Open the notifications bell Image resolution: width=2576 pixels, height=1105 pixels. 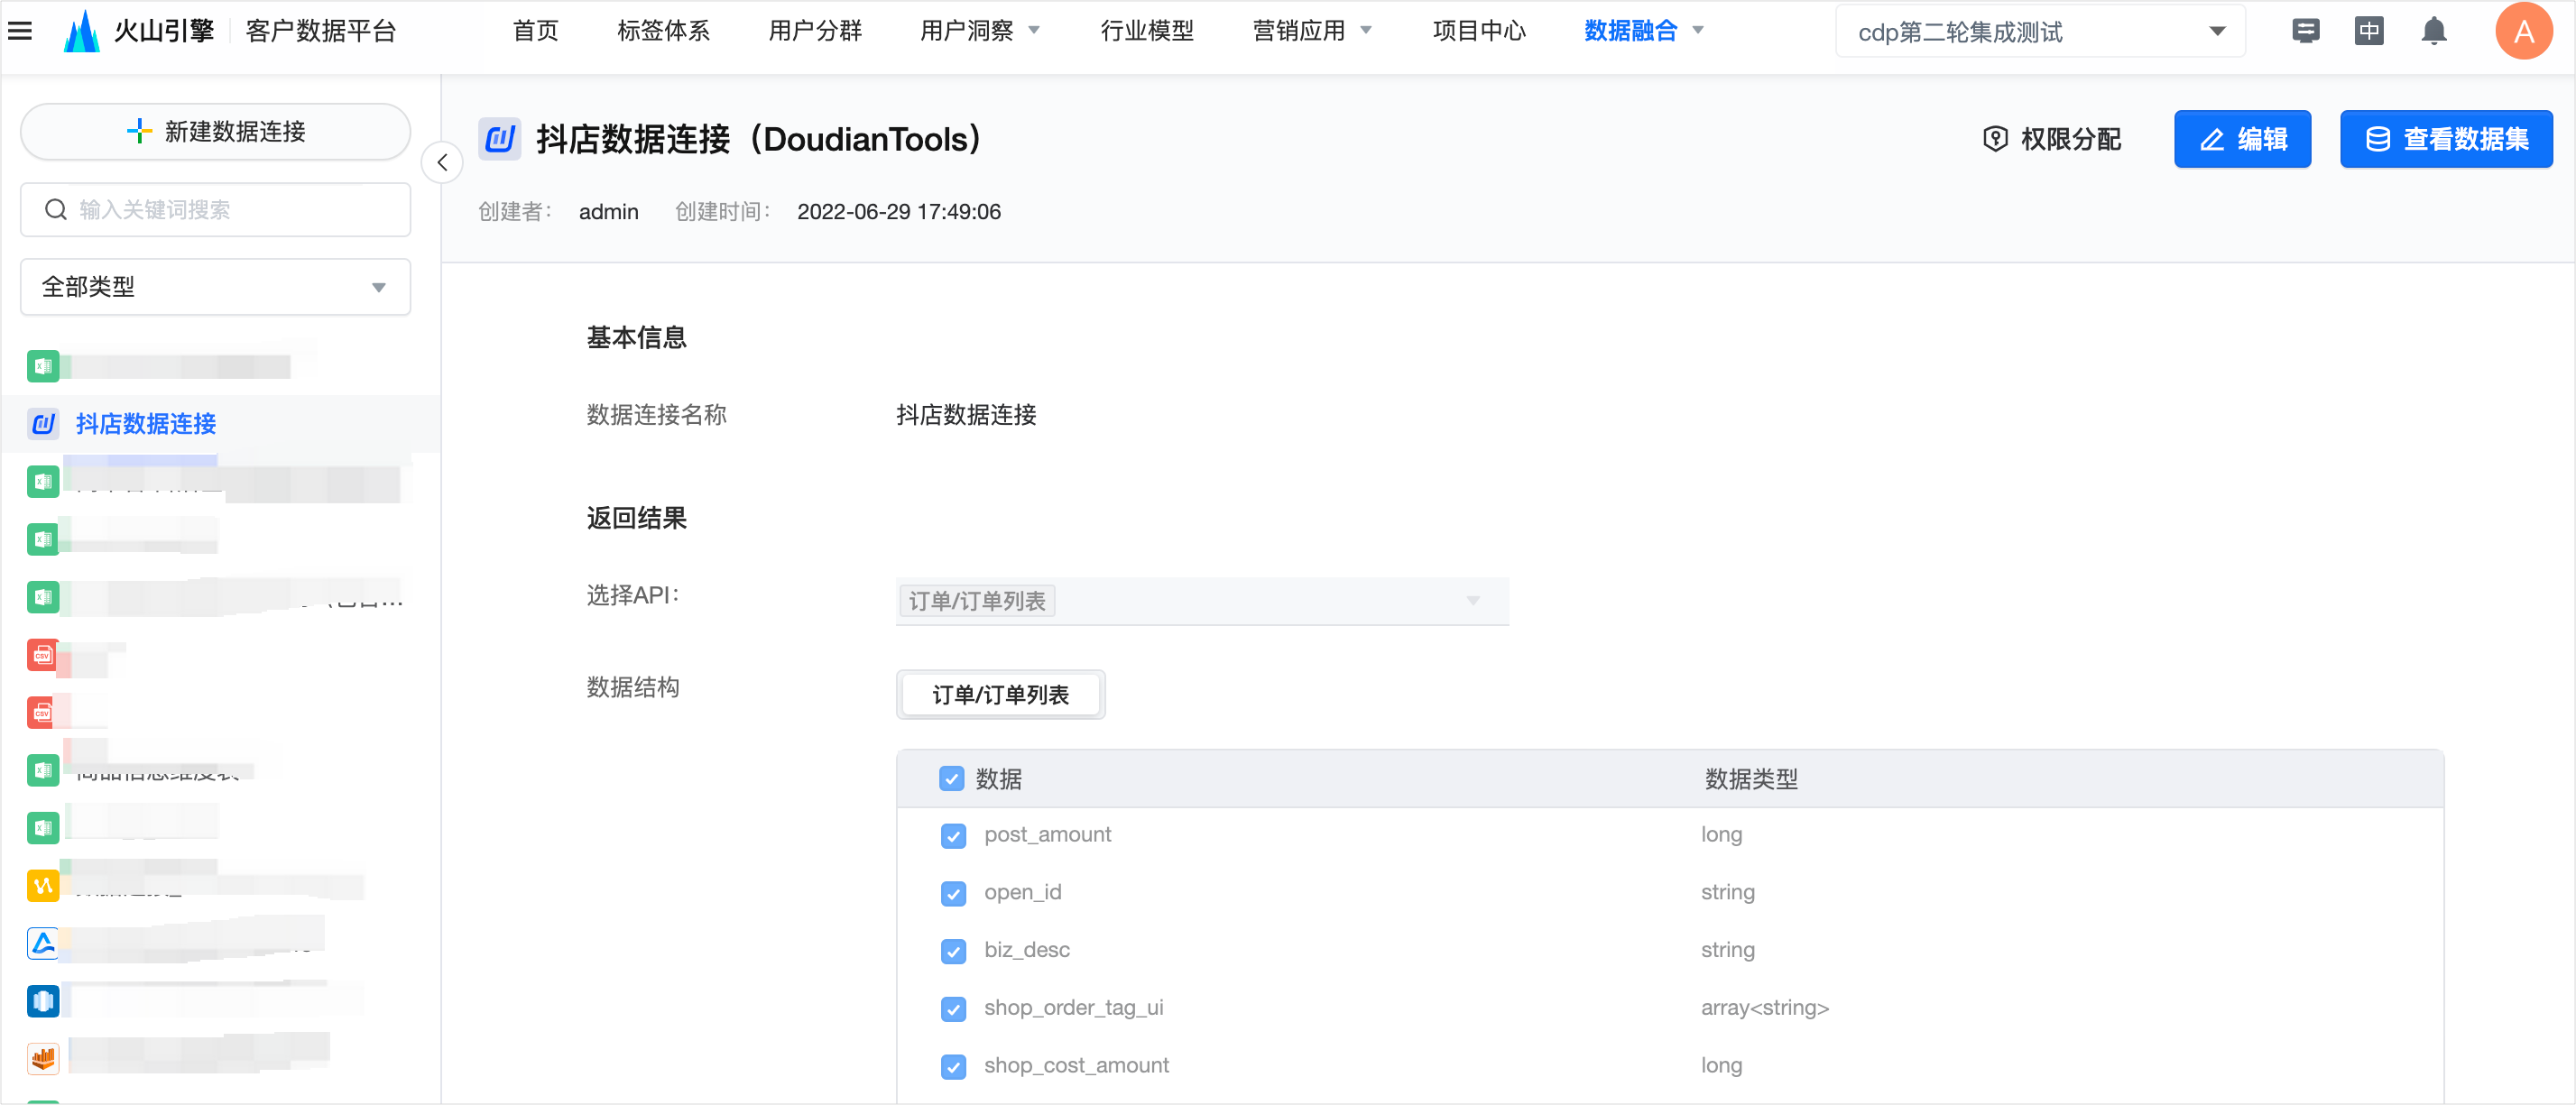click(x=2433, y=31)
